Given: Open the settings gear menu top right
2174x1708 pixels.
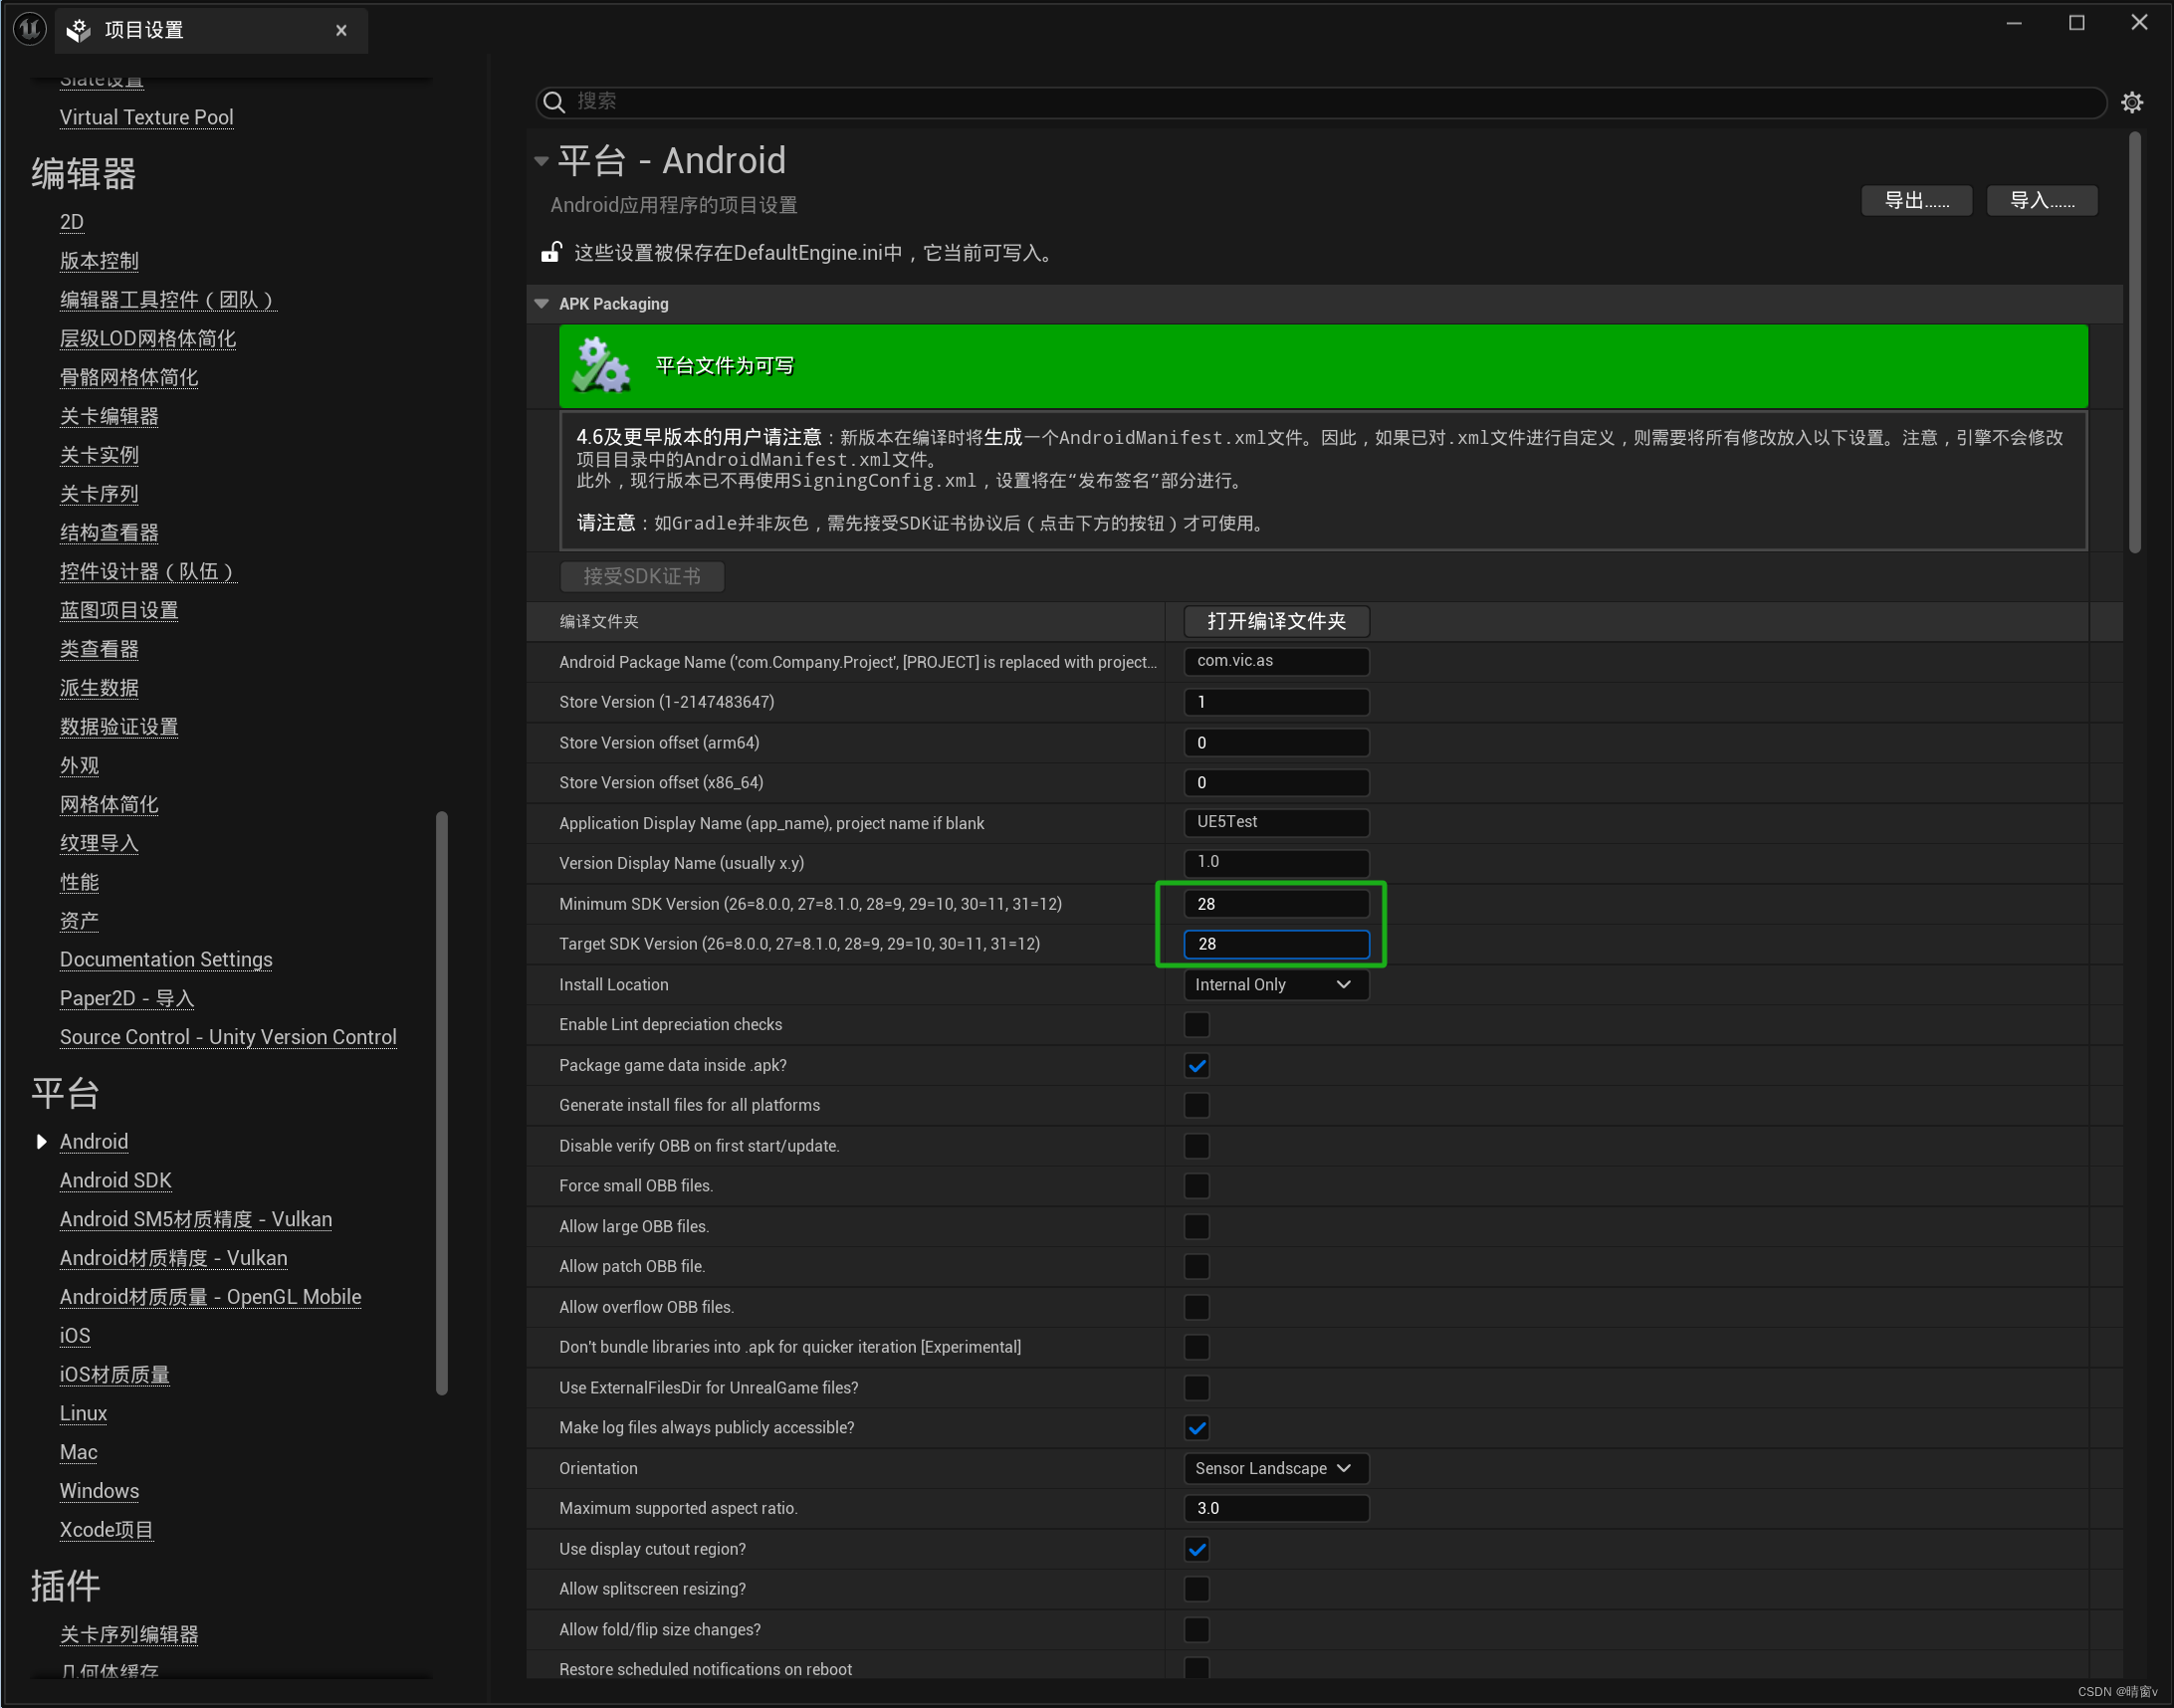Looking at the screenshot, I should tap(2132, 102).
